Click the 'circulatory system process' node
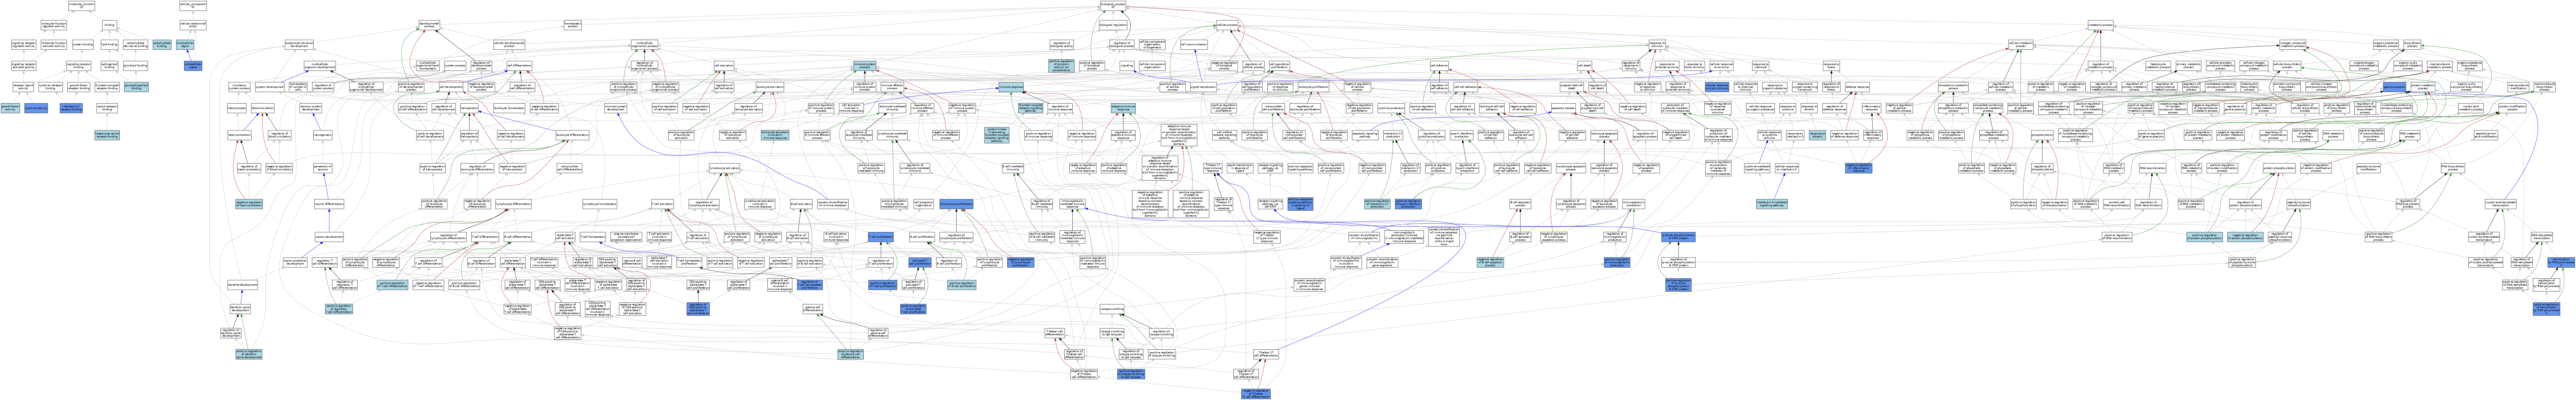The image size is (2576, 400). [x=240, y=87]
